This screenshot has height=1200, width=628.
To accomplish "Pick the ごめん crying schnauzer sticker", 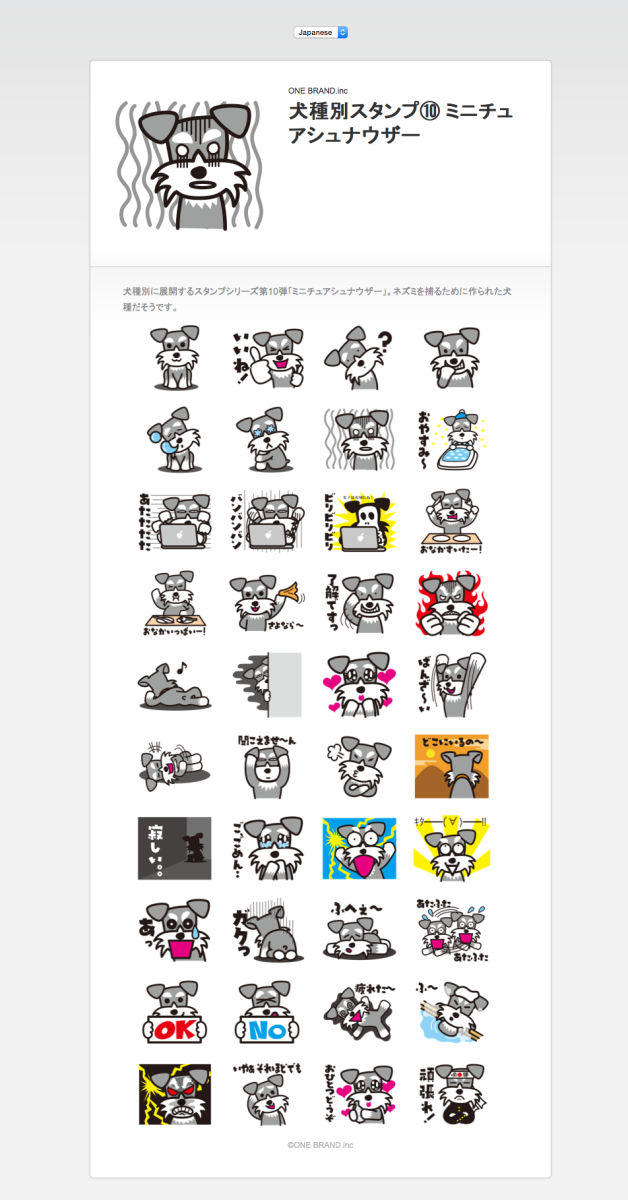I will tap(267, 848).
